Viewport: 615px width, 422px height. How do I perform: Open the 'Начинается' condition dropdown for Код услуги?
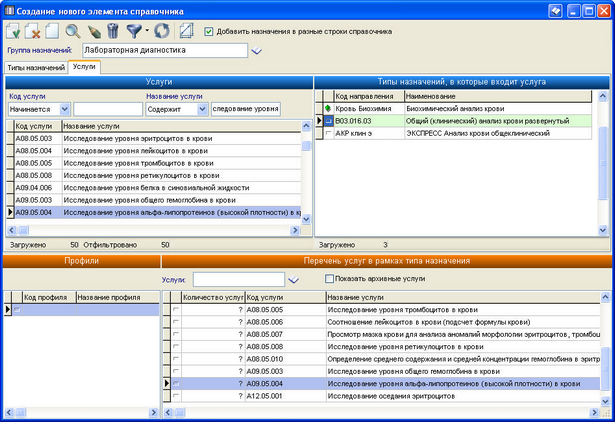point(65,109)
